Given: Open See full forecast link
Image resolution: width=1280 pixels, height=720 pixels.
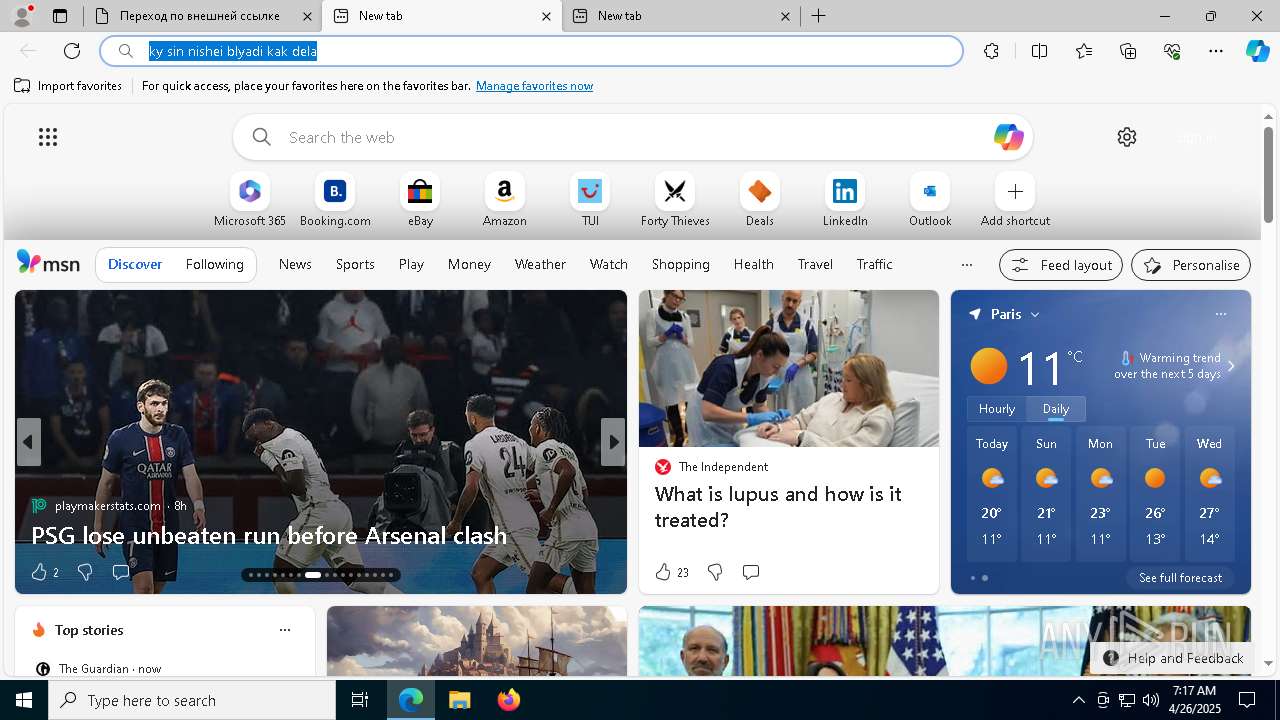Looking at the screenshot, I should 1180,578.
